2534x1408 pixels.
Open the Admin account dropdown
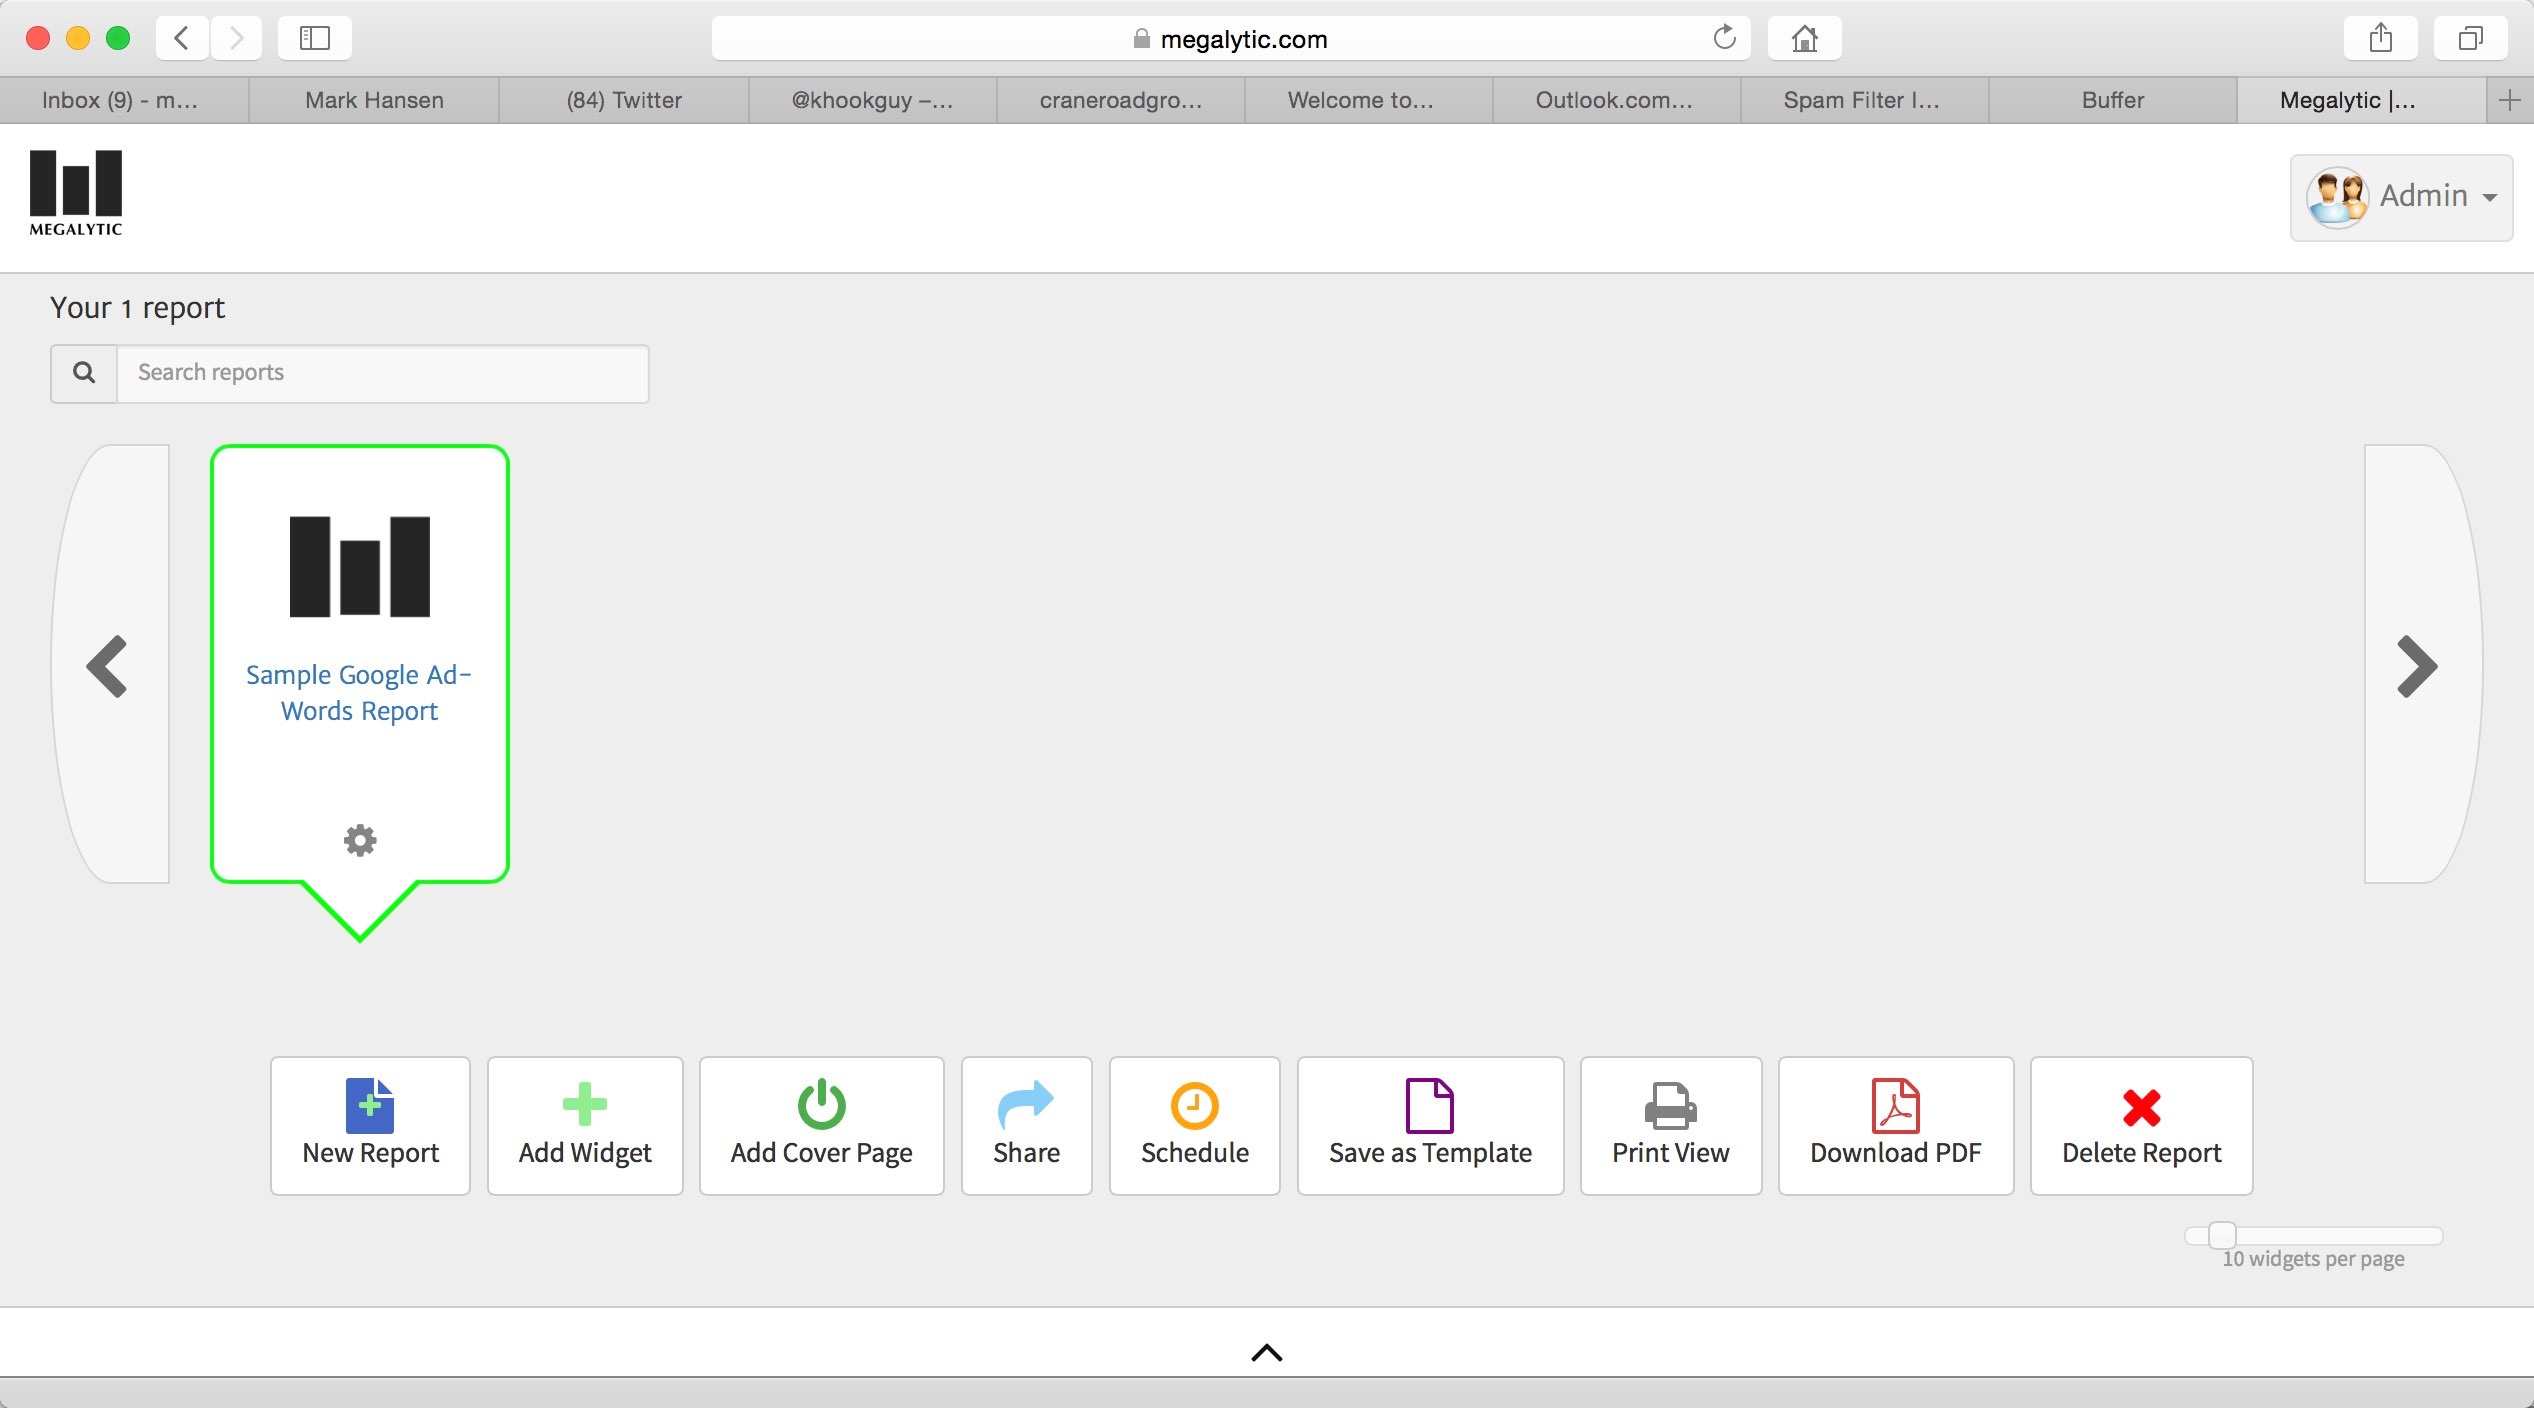2401,197
